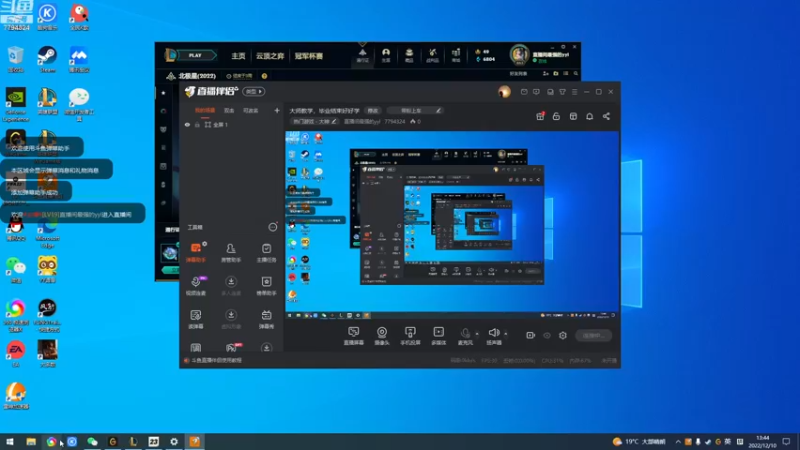Open the weather widget showing 19°C

click(x=639, y=441)
